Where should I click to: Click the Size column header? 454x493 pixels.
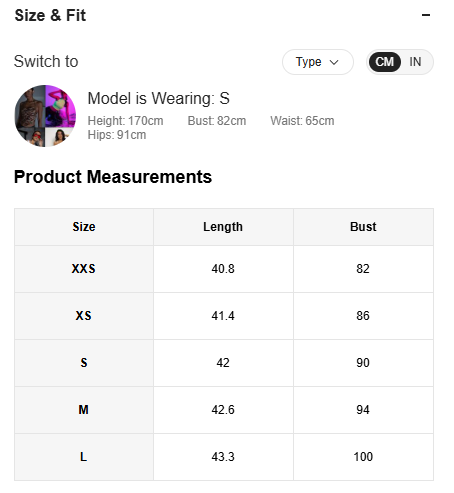[x=84, y=227]
